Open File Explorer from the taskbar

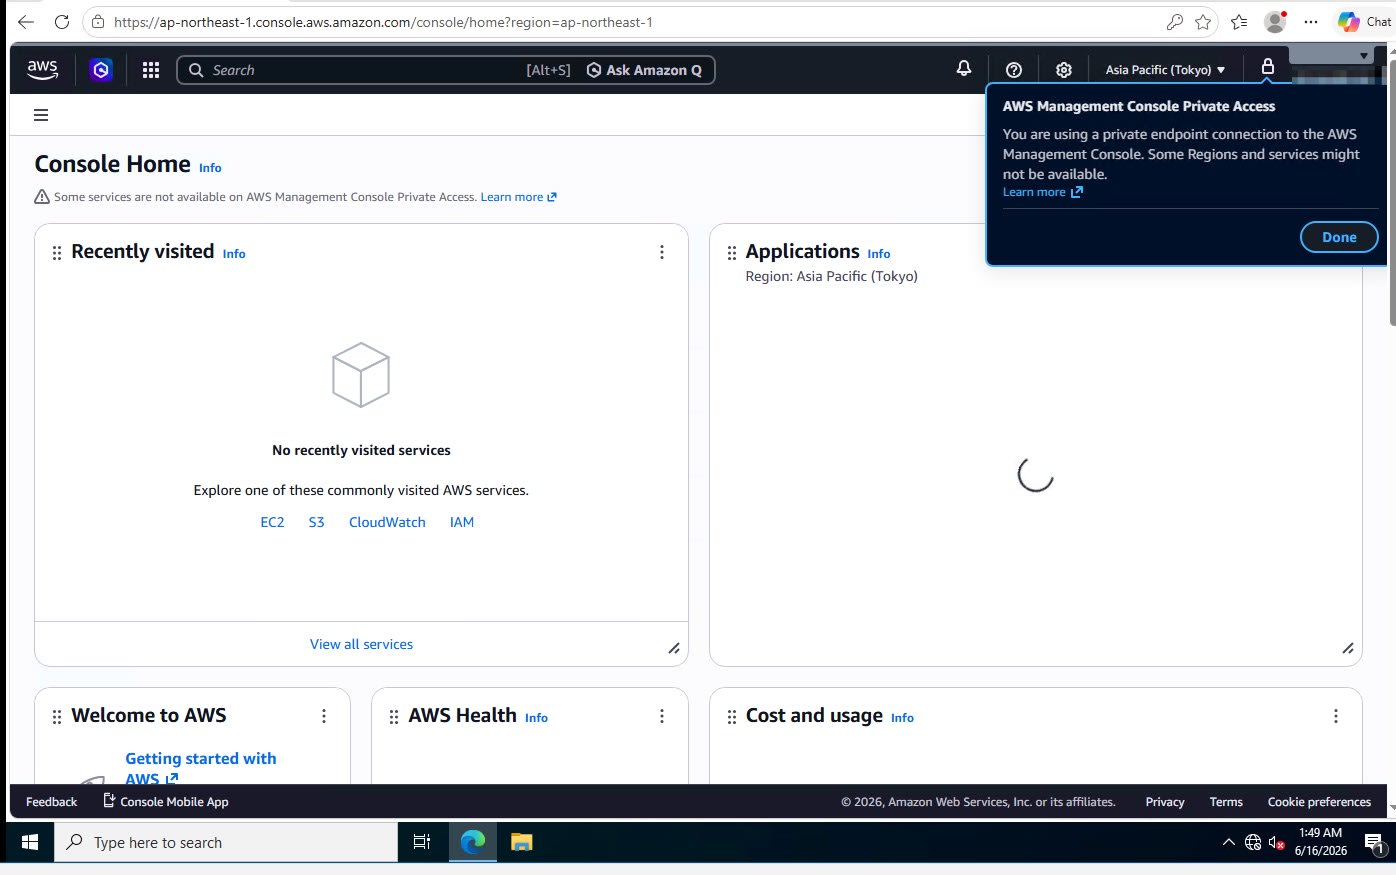(521, 843)
